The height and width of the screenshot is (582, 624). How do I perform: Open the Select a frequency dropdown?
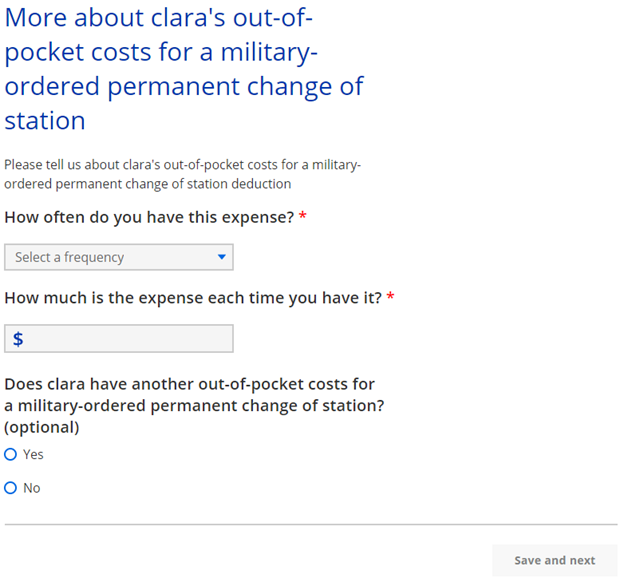pyautogui.click(x=118, y=257)
